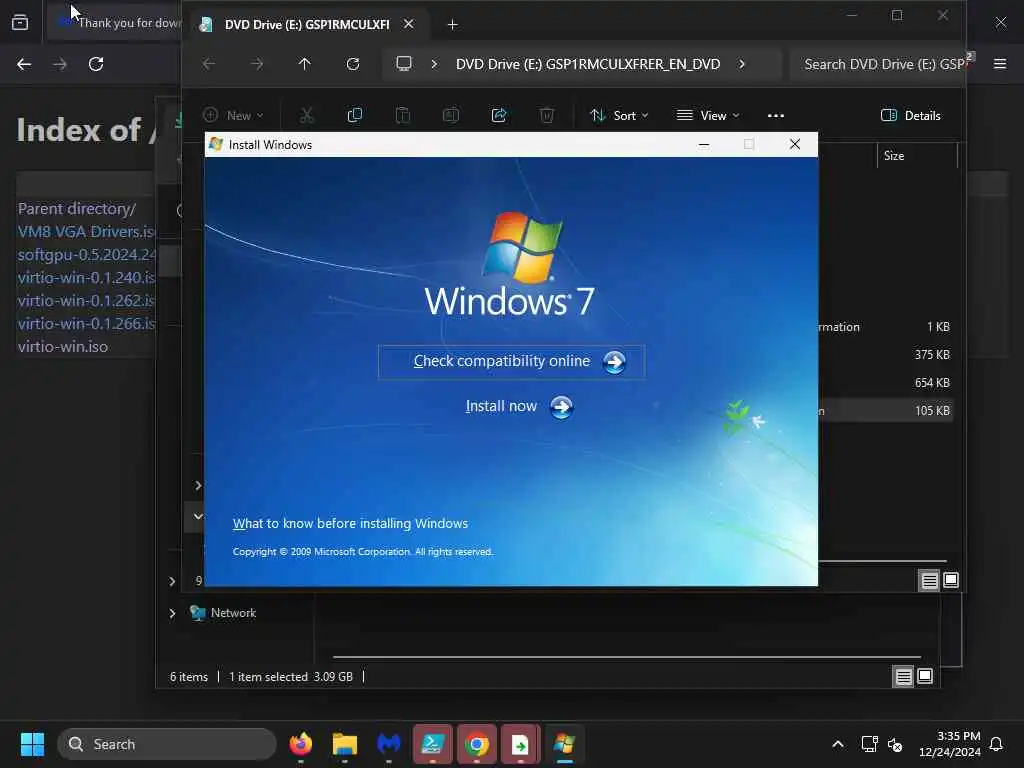Refresh the Explorer folder view
The height and width of the screenshot is (768, 1024).
[x=353, y=64]
